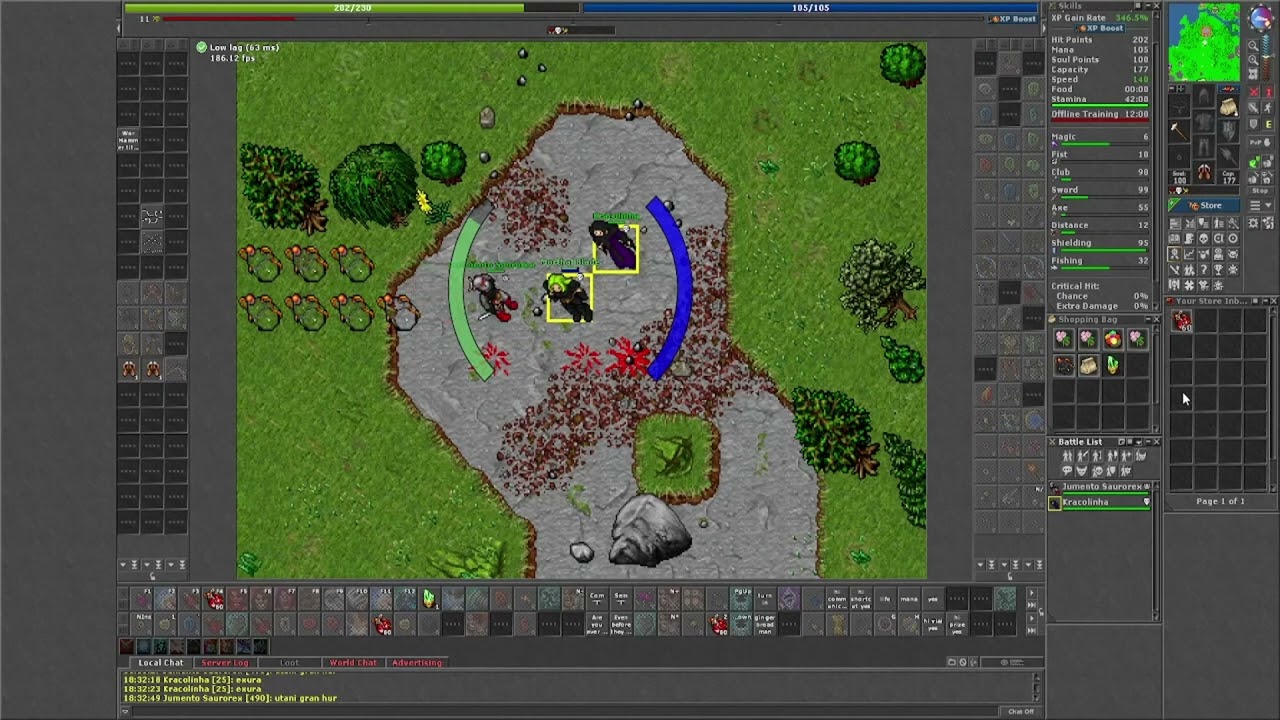Open Battle List sort dropdown
This screenshot has width=1280, height=720.
pyautogui.click(x=1138, y=442)
